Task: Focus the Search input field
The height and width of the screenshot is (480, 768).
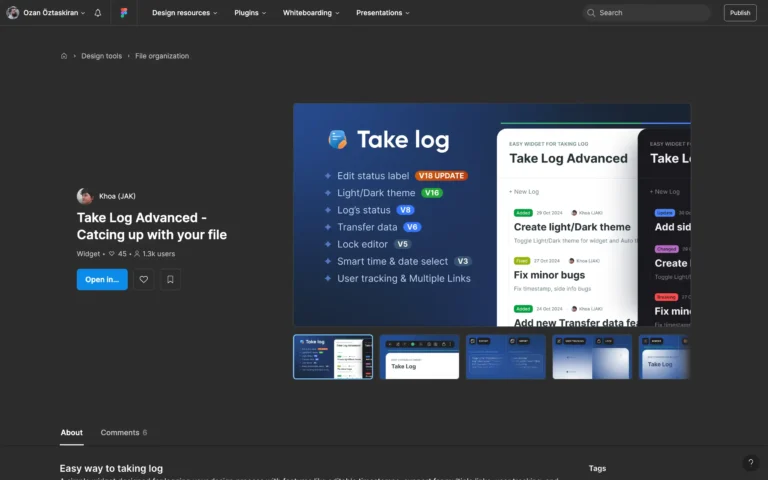Action: tap(646, 13)
